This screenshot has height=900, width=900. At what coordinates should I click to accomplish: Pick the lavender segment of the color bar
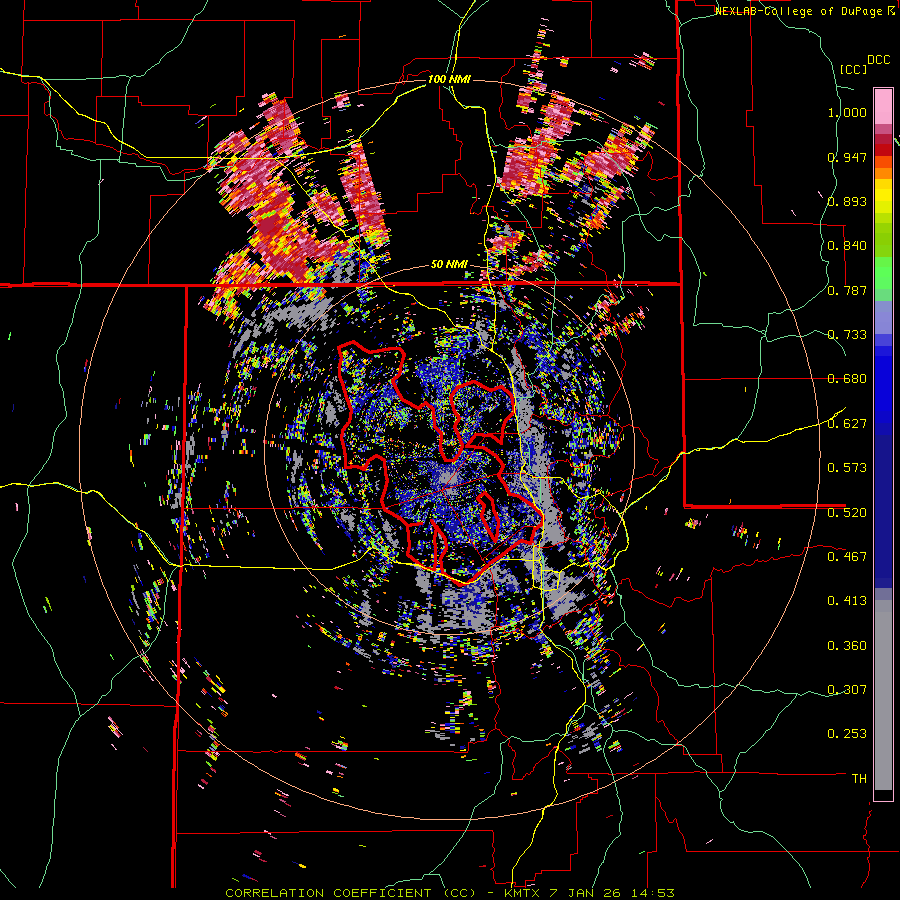point(883,318)
